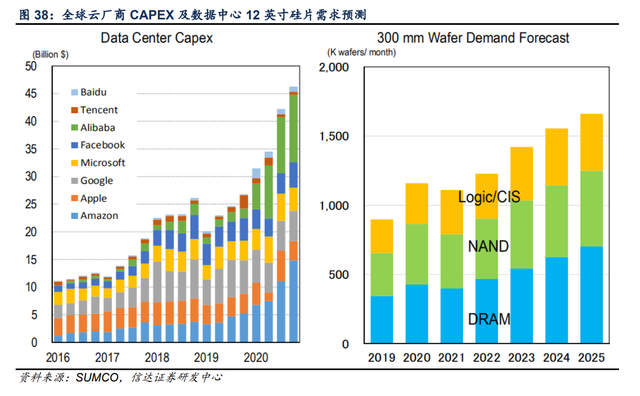Screen dimensions: 640x396
Task: Click the '2025' x-axis label in wafer chart
Action: (x=591, y=358)
